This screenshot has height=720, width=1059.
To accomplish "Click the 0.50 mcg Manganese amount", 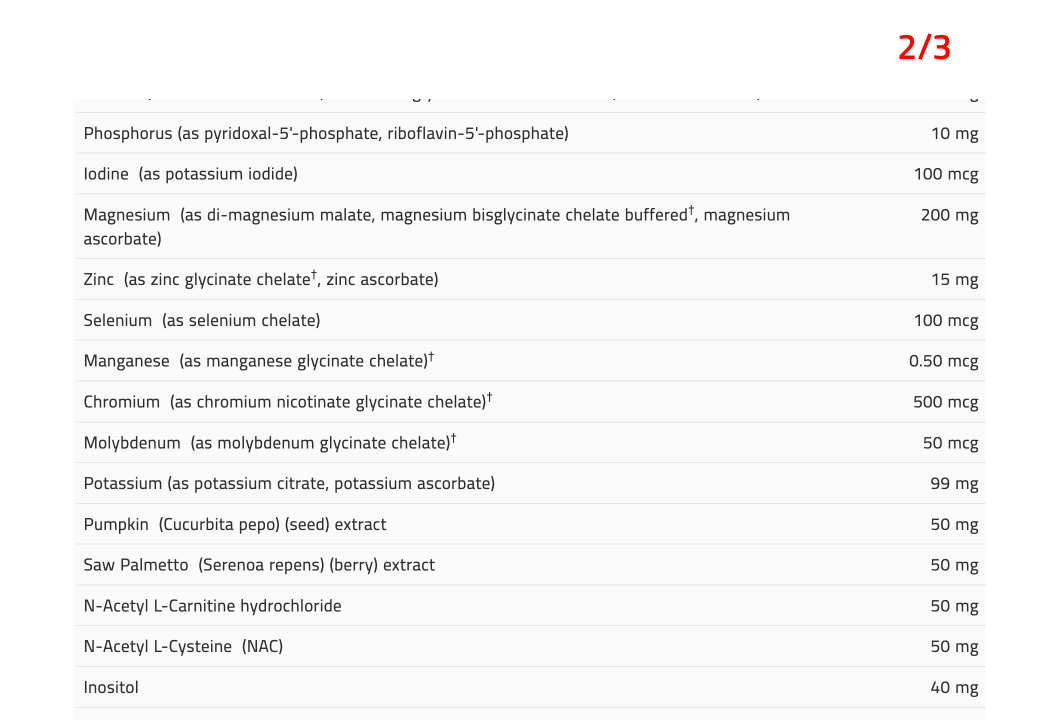I will (943, 361).
